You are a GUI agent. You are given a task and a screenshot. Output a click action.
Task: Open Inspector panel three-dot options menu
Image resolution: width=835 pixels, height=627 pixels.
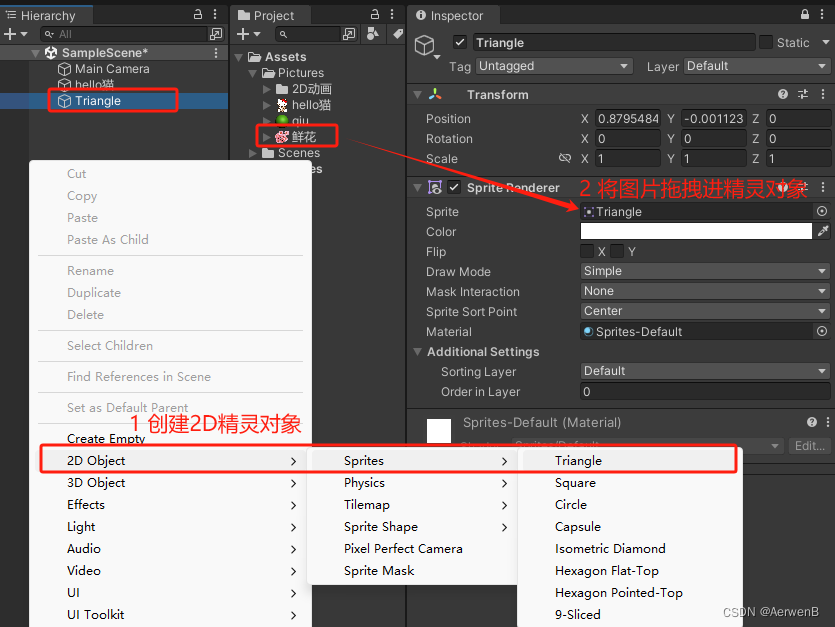[822, 14]
